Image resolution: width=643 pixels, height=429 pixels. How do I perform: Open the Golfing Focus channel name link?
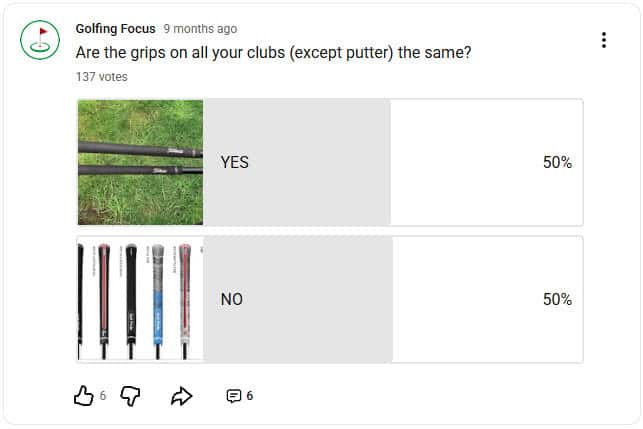[x=115, y=28]
